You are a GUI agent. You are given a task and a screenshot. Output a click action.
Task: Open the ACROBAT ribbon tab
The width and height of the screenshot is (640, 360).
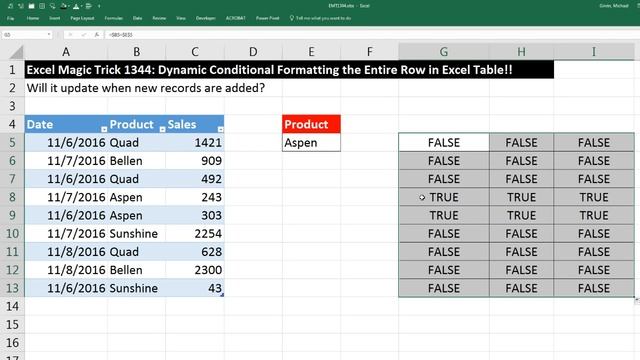coord(236,18)
